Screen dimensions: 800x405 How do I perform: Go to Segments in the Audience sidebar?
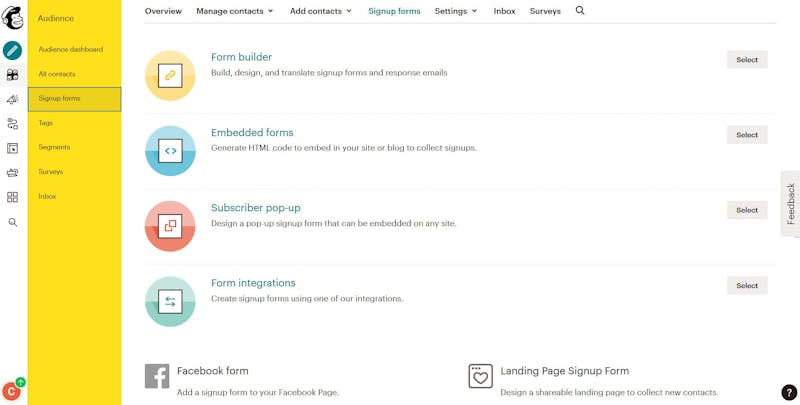(54, 147)
